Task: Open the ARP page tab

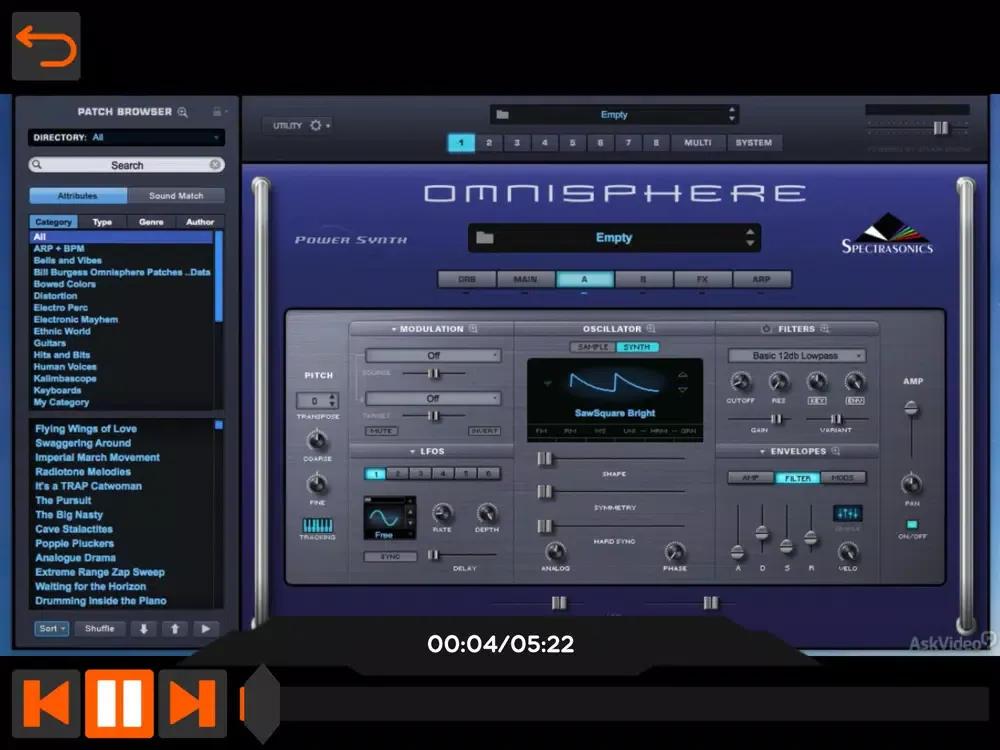Action: point(761,279)
